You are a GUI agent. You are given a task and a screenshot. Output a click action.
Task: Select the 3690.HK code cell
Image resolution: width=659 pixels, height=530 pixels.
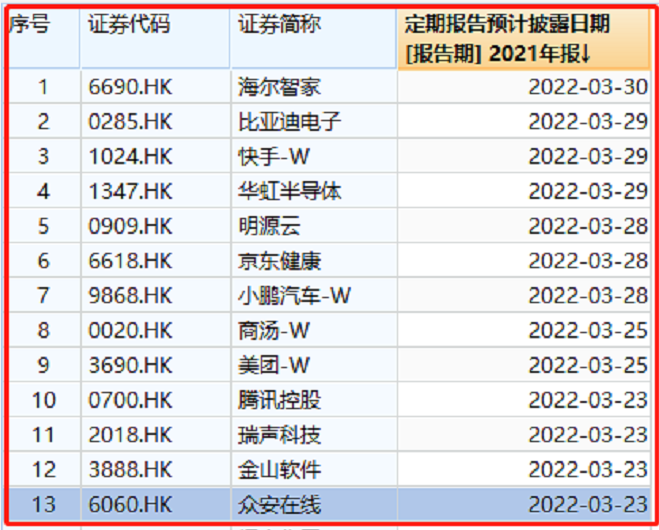(155, 365)
